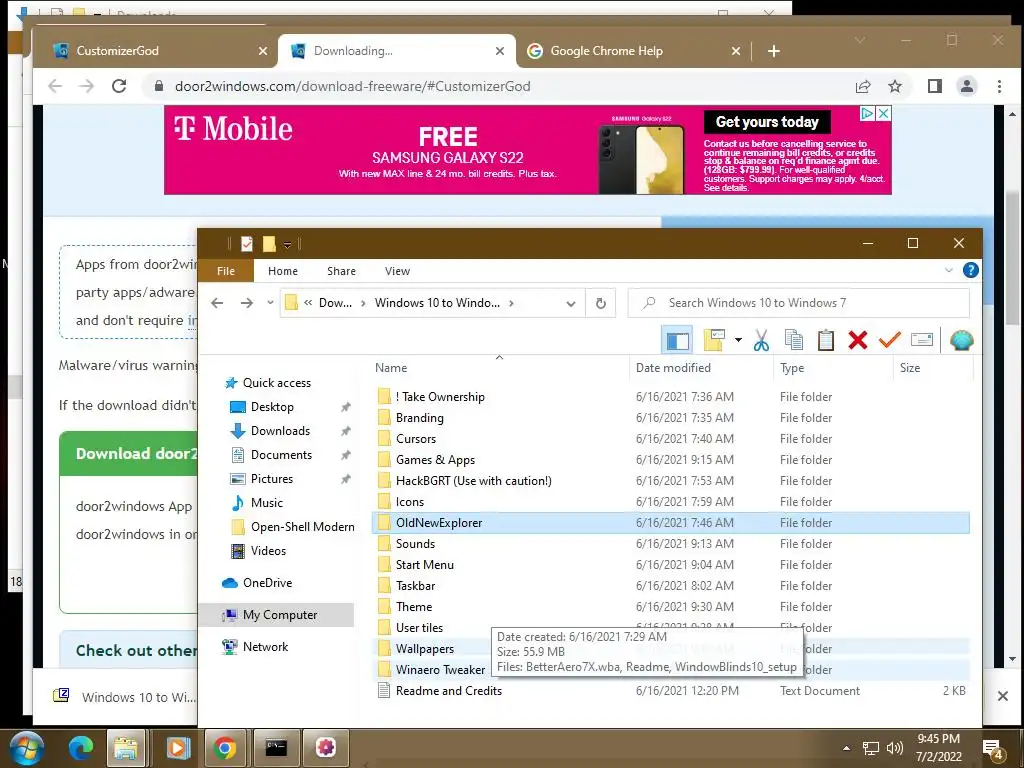The height and width of the screenshot is (768, 1024).
Task: Open the Home ribbon tab
Action: pyautogui.click(x=283, y=271)
